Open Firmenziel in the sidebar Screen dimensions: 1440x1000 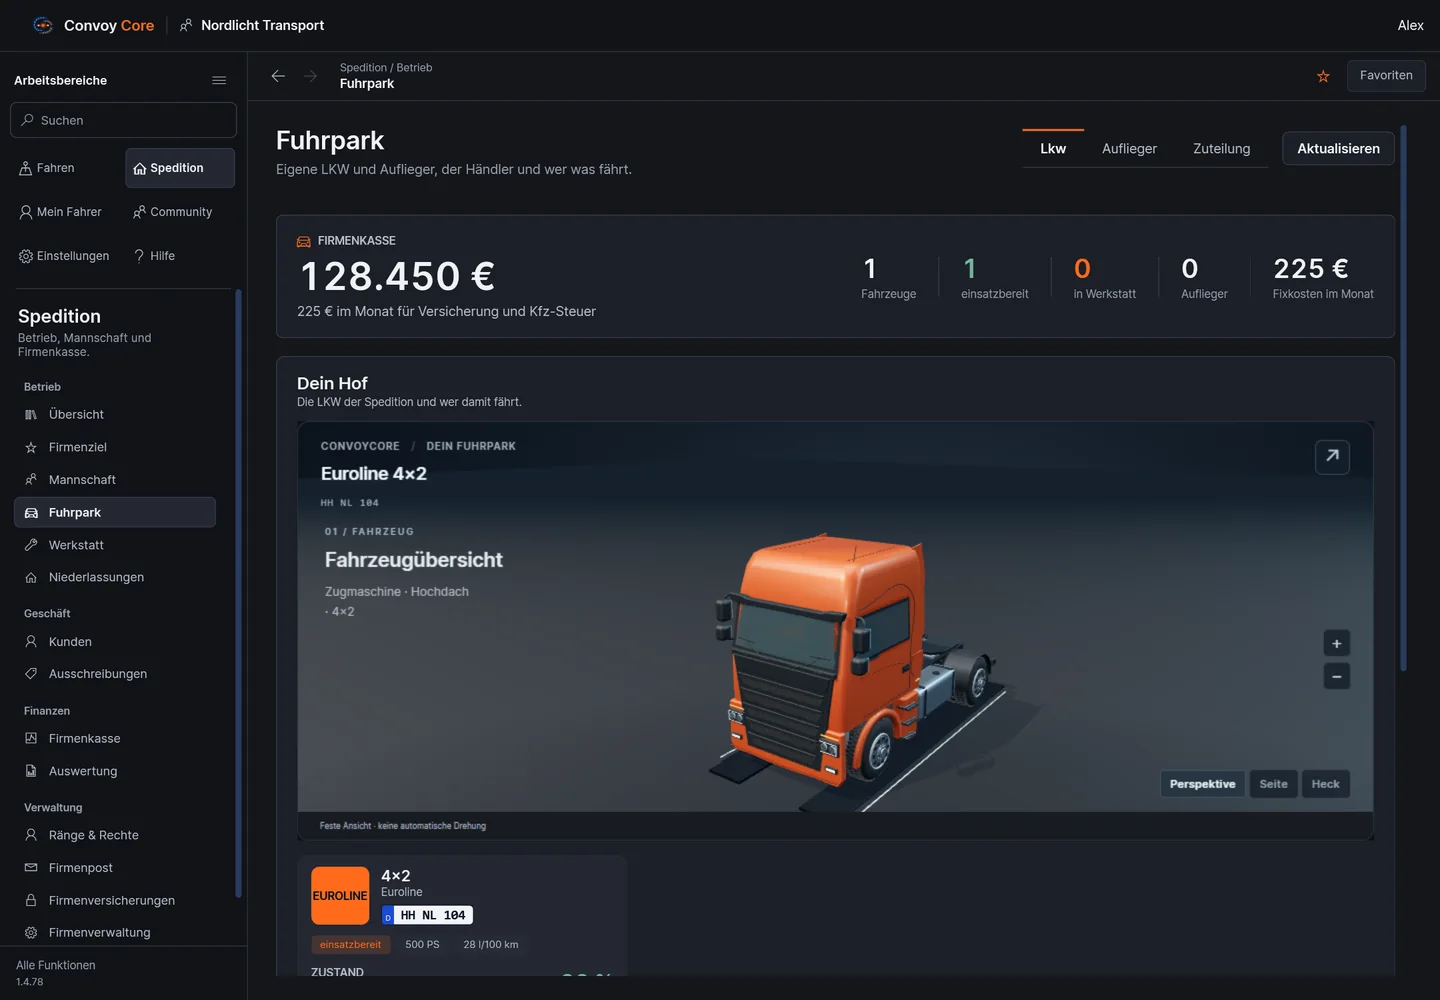point(115,447)
